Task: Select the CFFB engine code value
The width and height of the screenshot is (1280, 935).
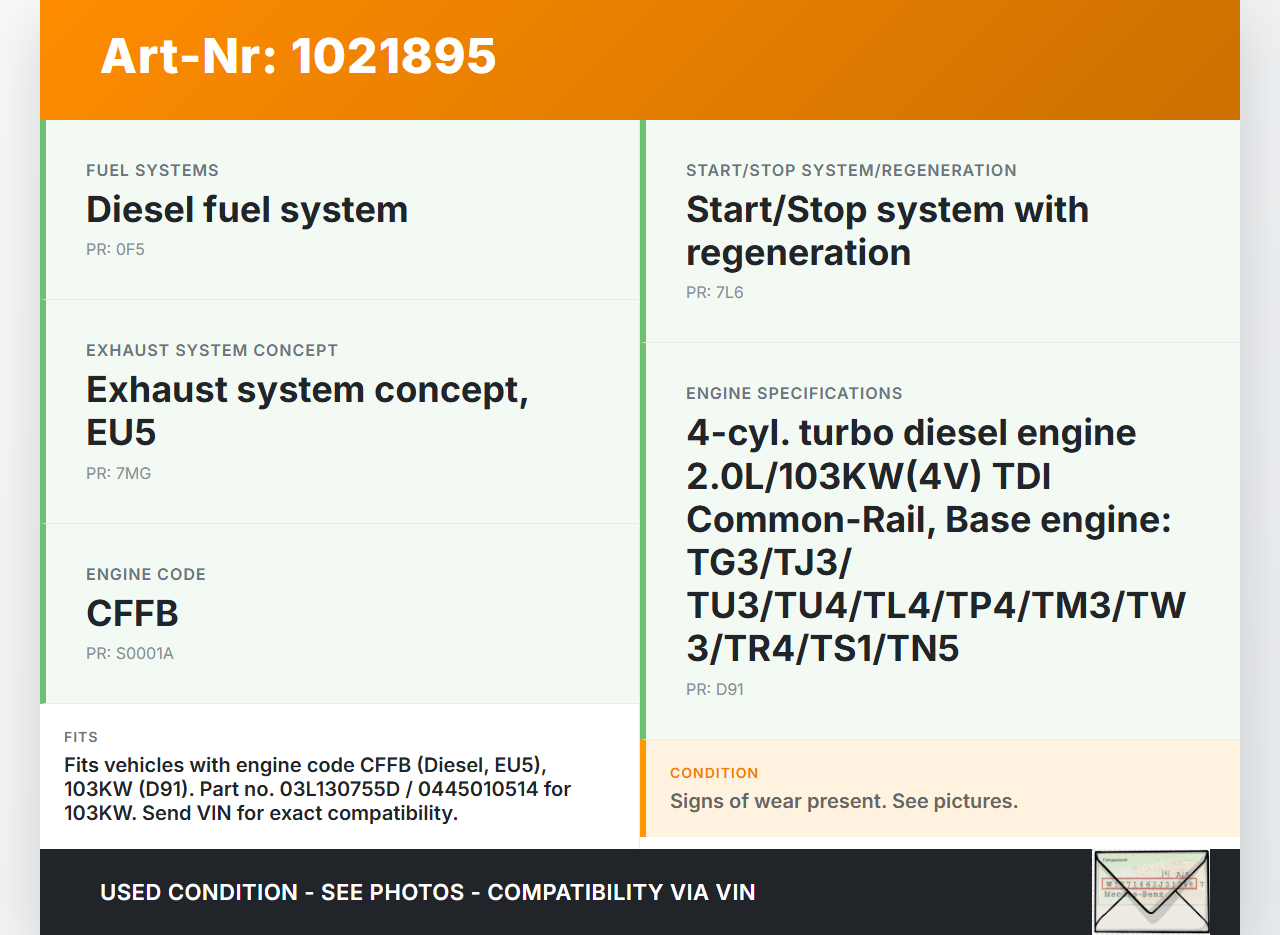Action: pos(132,614)
